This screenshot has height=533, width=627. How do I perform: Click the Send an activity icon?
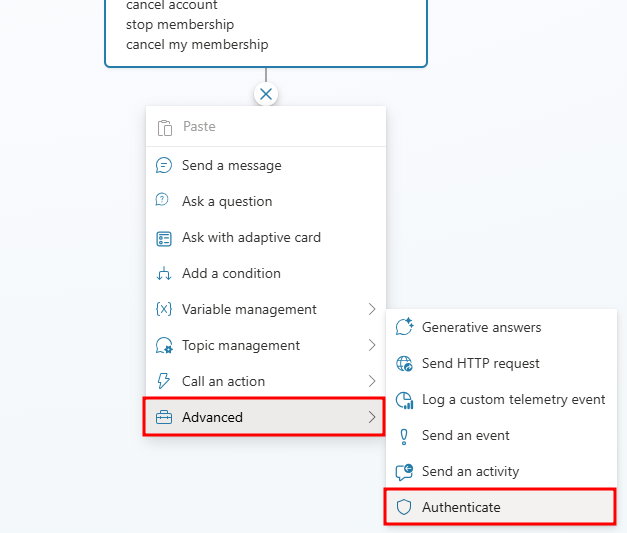pos(404,472)
